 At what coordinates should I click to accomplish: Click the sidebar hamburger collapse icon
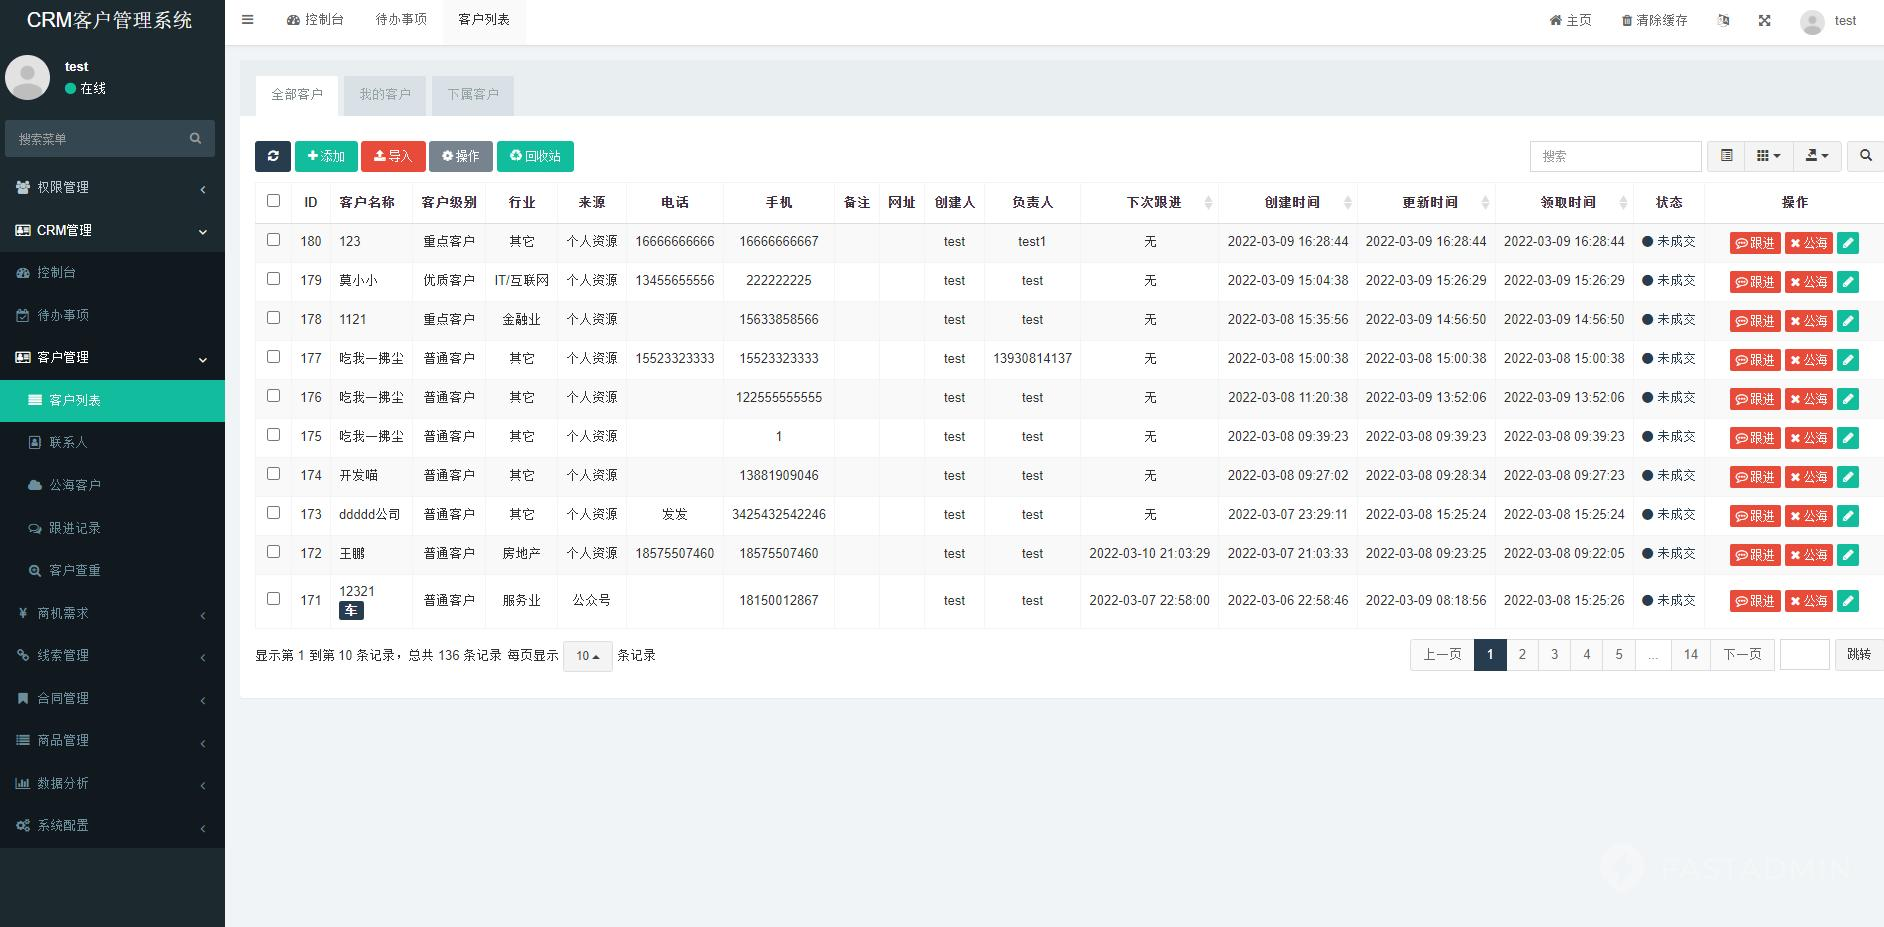pos(247,19)
